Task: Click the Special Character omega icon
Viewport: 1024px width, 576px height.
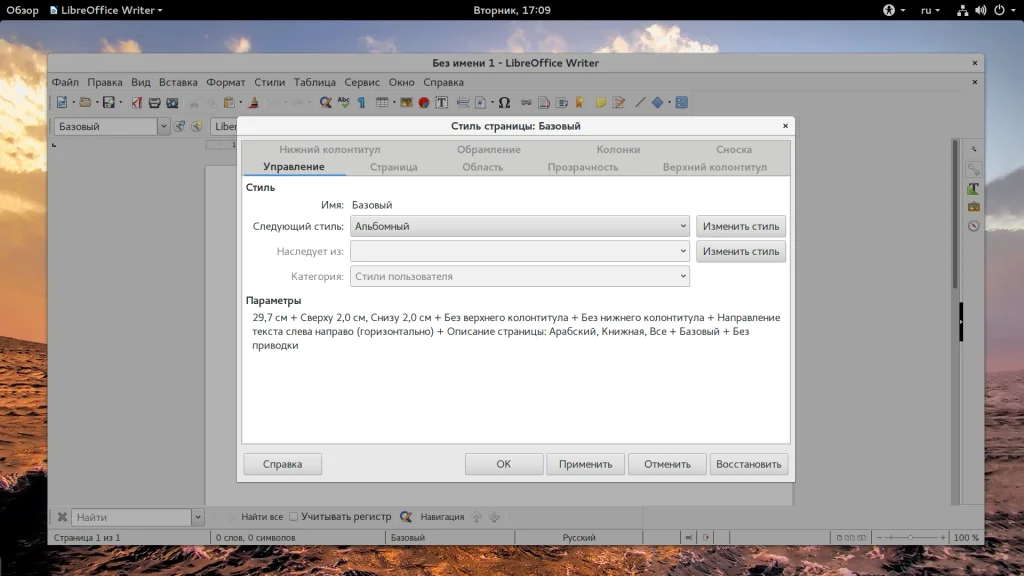Action: [x=504, y=102]
